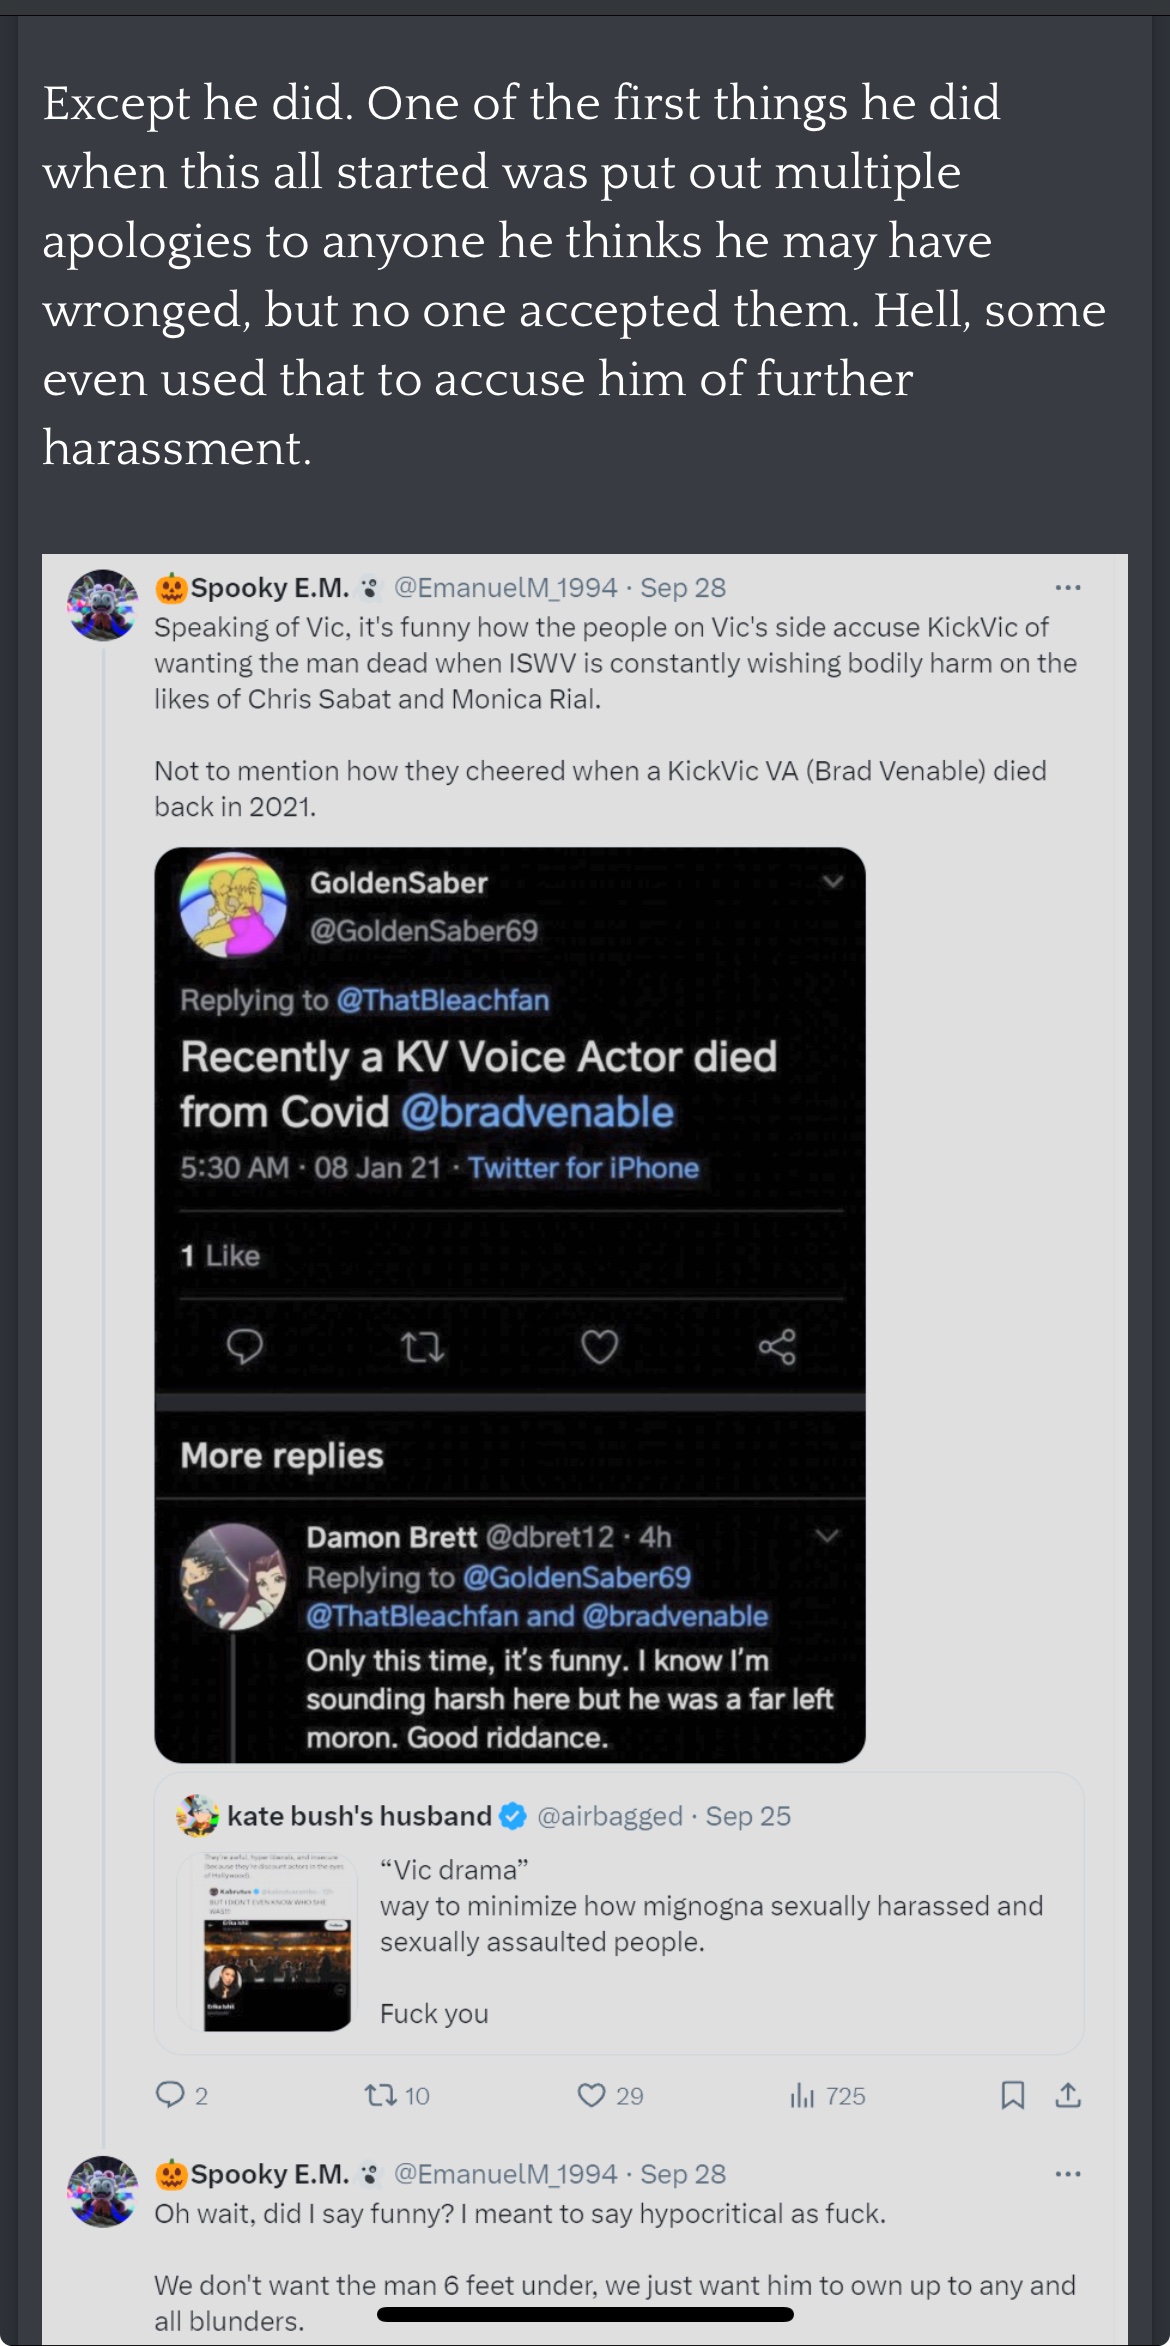Open @airbagged quoted tweet handle
Screen dimensions: 1170x2346
pyautogui.click(x=610, y=1816)
